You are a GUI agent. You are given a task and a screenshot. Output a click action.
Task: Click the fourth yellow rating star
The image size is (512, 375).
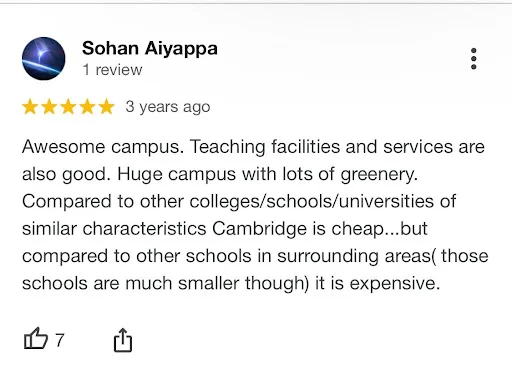88,107
